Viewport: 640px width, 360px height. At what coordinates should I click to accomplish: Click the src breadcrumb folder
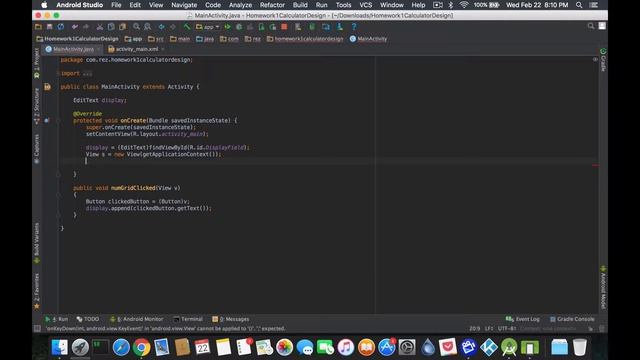(156, 39)
